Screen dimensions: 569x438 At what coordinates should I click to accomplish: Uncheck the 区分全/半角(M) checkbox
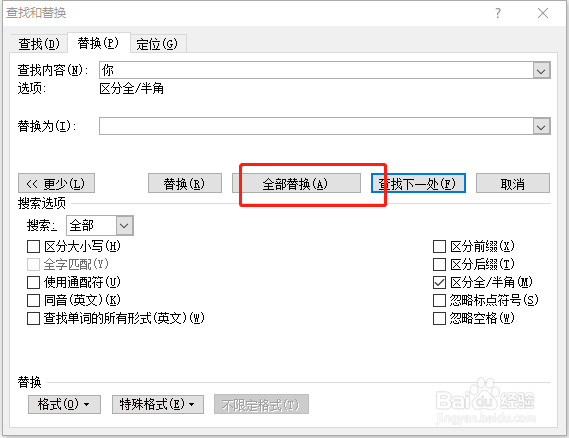click(439, 282)
